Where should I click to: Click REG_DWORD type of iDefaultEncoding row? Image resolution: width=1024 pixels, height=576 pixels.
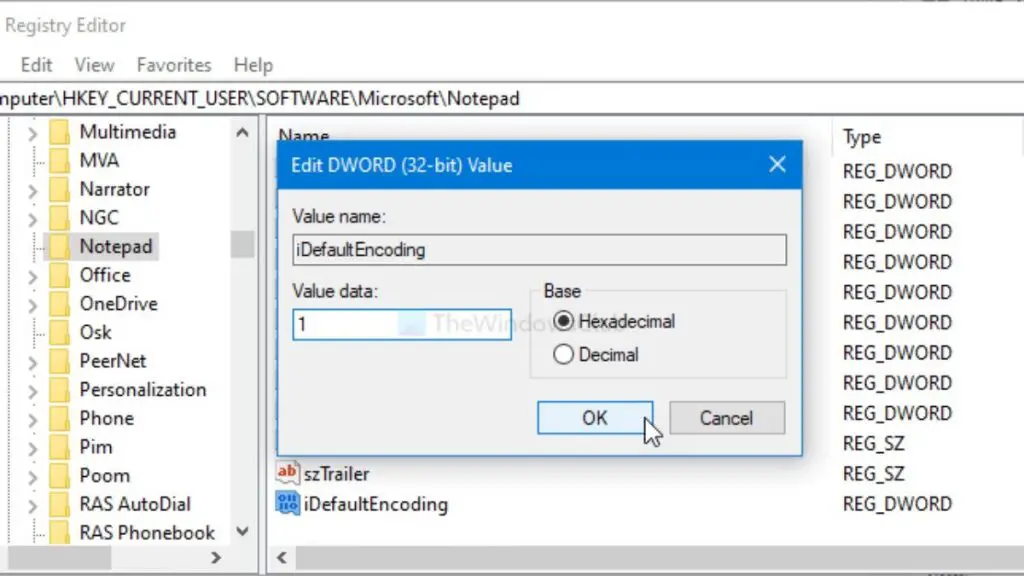[x=897, y=504]
